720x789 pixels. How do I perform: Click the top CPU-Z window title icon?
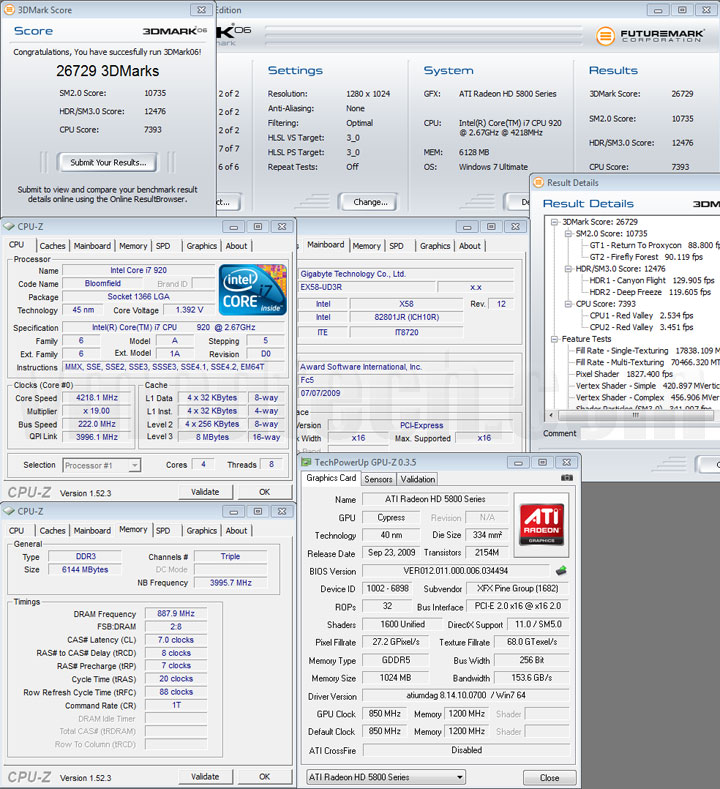9,227
